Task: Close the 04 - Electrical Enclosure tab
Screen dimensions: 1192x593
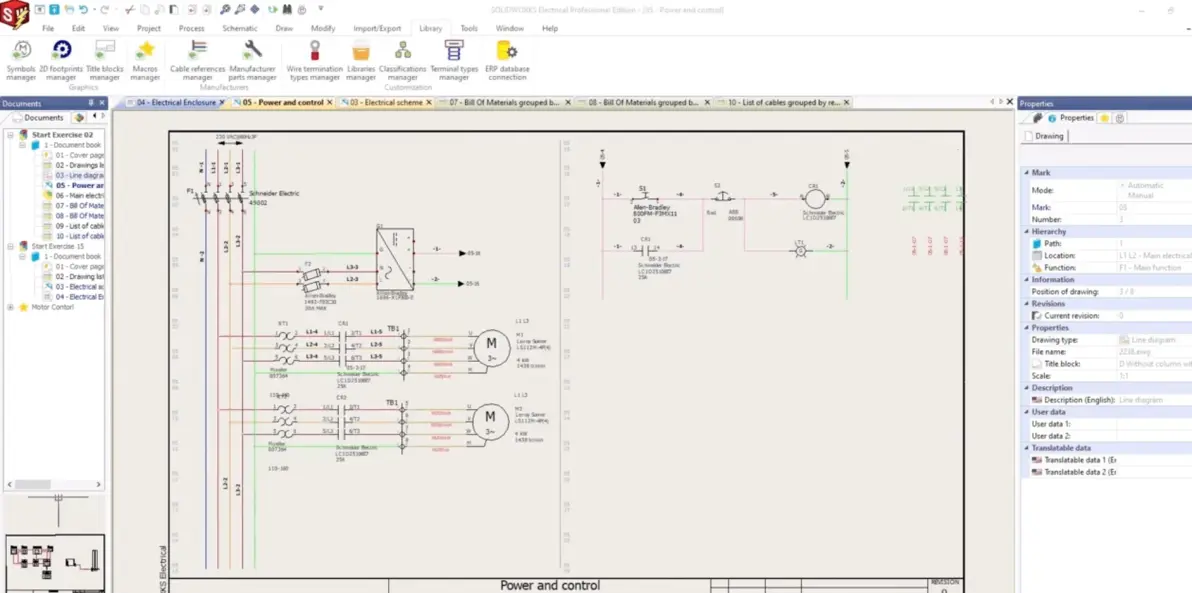Action: click(x=222, y=102)
